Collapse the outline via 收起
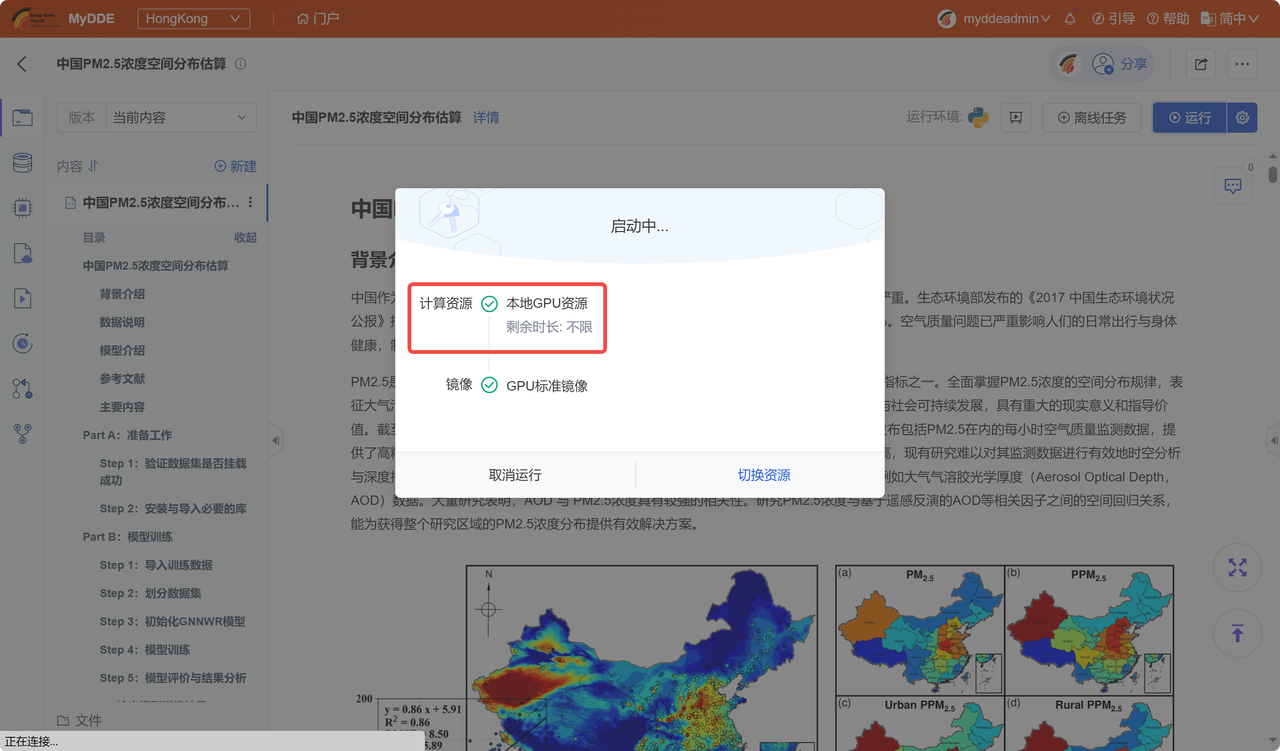The height and width of the screenshot is (751, 1280). pos(245,237)
